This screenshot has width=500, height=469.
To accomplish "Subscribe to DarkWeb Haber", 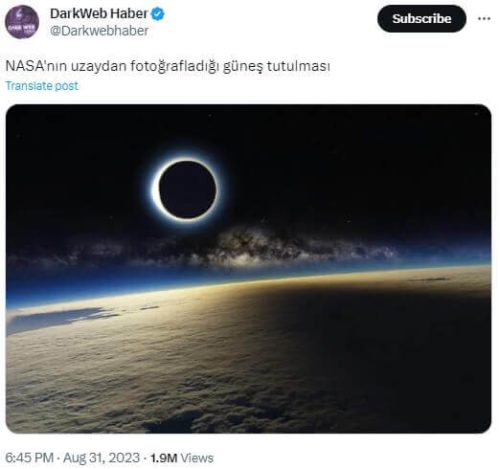I will point(421,19).
